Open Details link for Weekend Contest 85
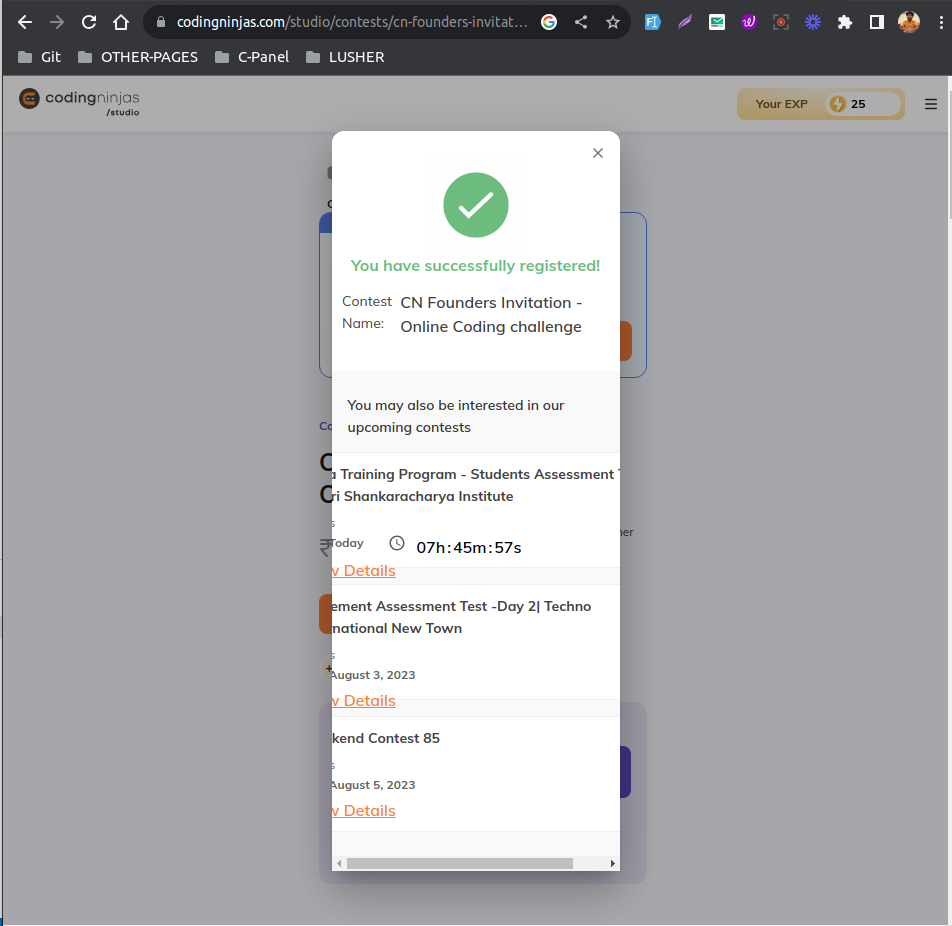Image resolution: width=952 pixels, height=926 pixels. pyautogui.click(x=364, y=811)
